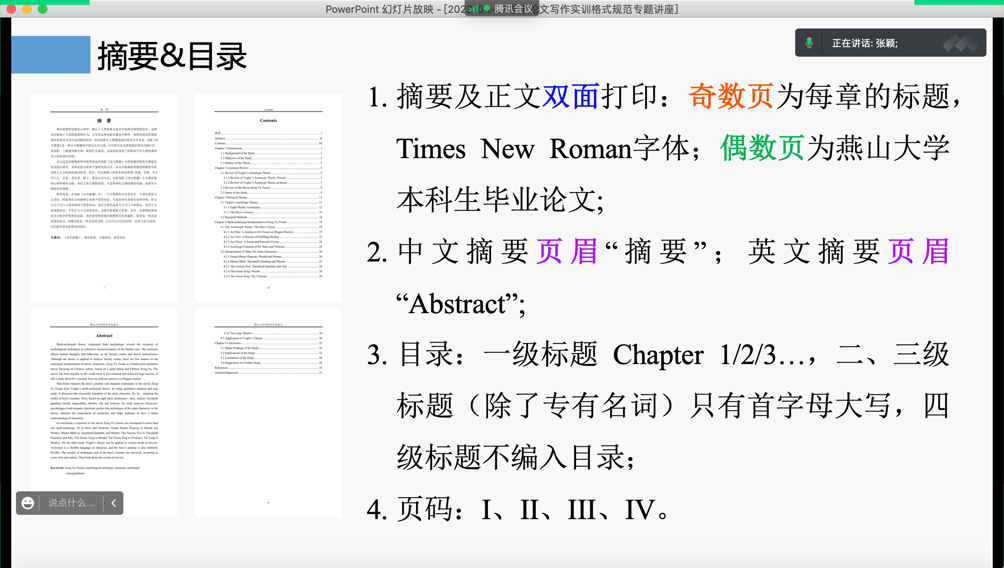Viewport: 1004px width, 568px height.
Task: Click the blue word '双面' in point 1
Action: (x=570, y=96)
